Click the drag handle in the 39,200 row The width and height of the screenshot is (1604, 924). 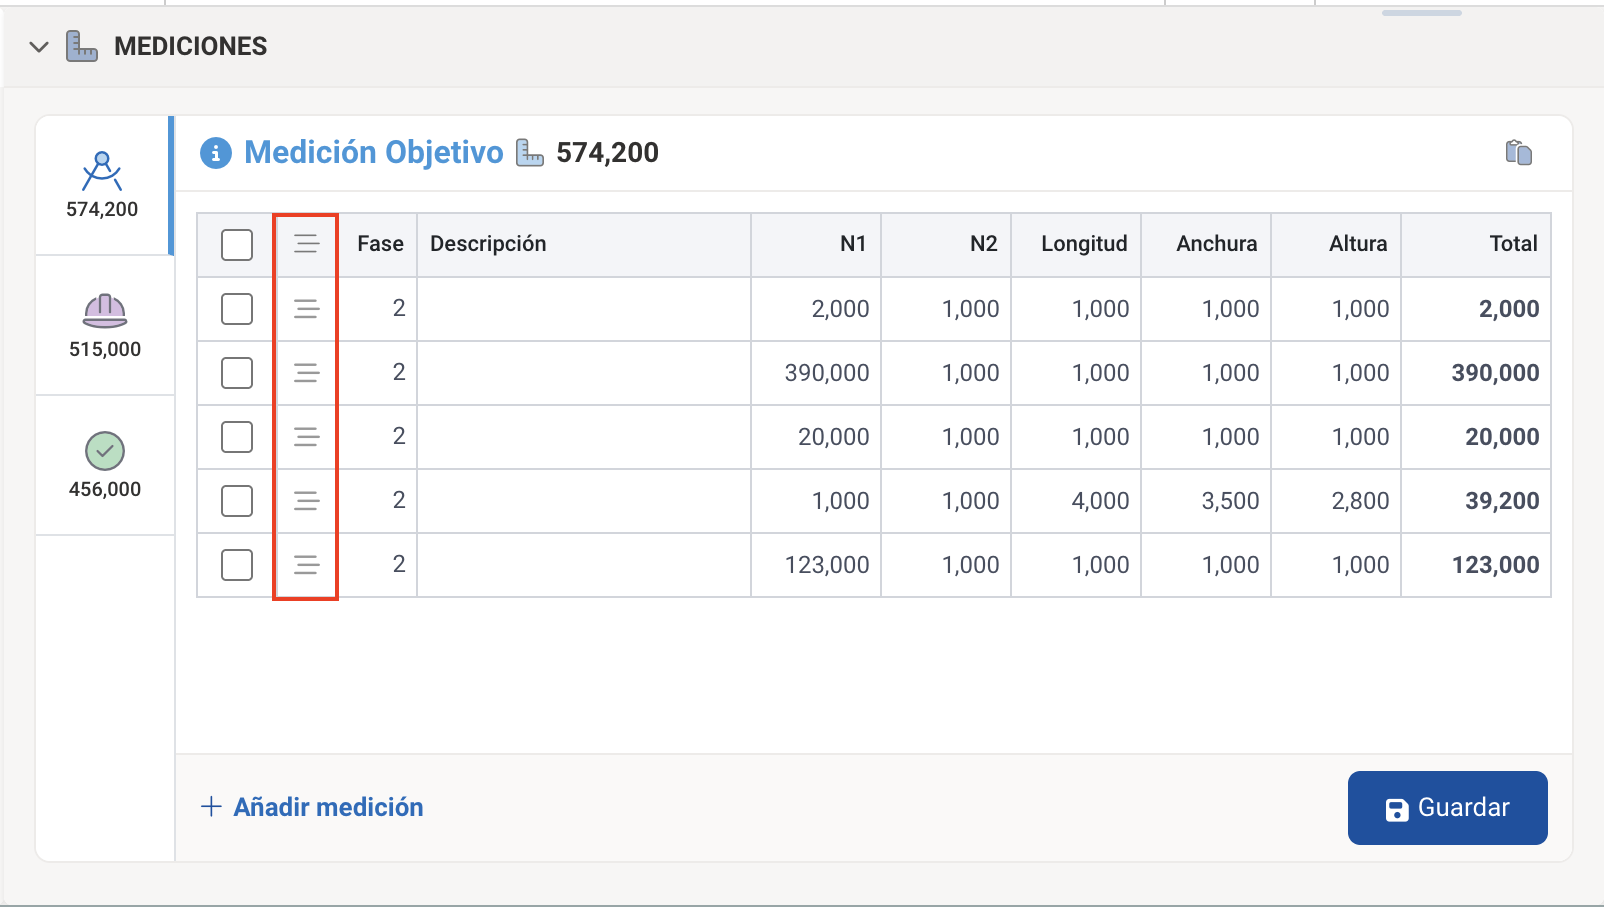click(x=306, y=501)
